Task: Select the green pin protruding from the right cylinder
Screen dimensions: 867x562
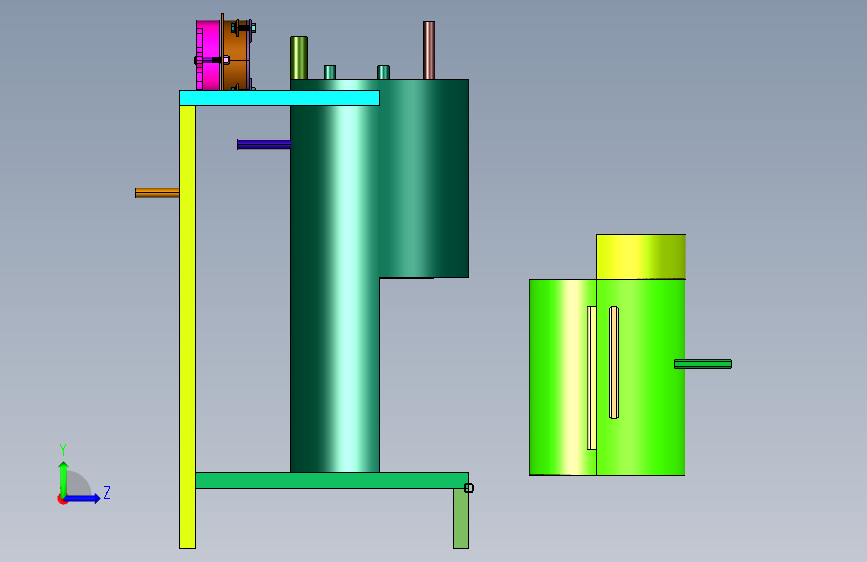Action: (703, 364)
